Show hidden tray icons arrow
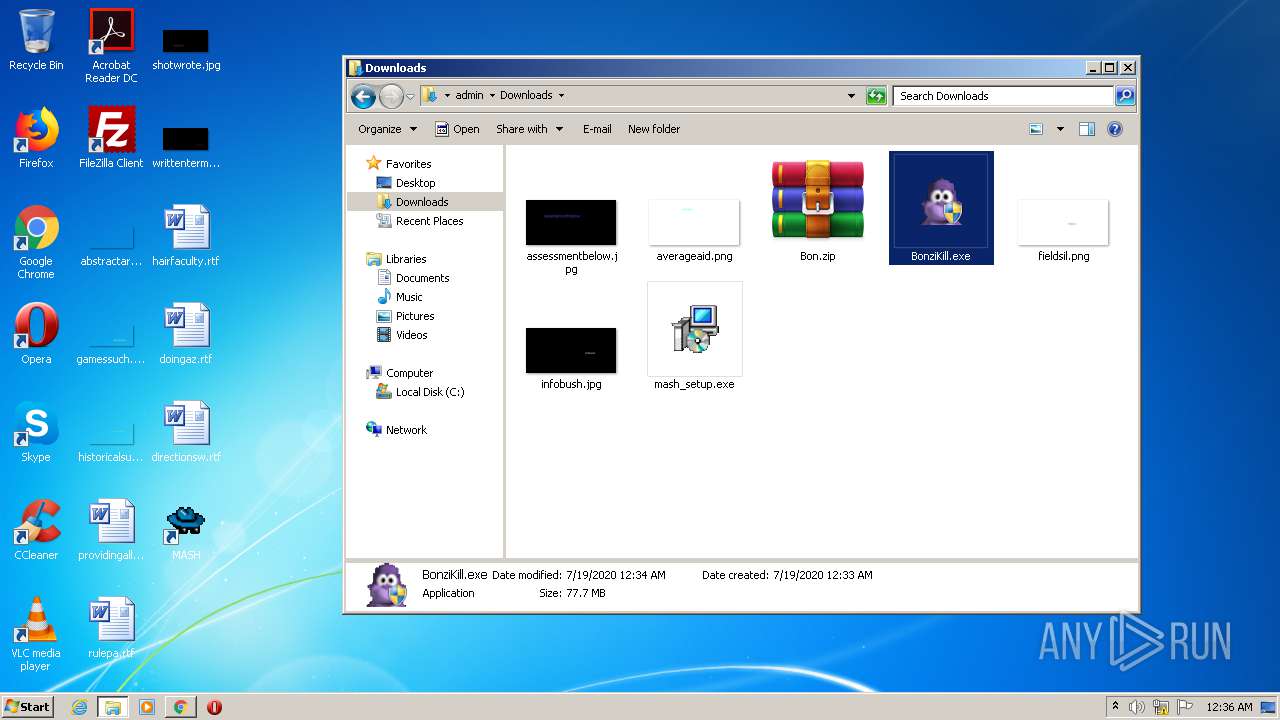This screenshot has height=720, width=1280. 1115,707
